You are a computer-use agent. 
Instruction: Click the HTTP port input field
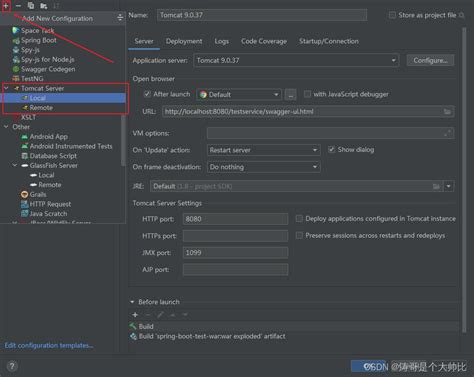click(235, 219)
